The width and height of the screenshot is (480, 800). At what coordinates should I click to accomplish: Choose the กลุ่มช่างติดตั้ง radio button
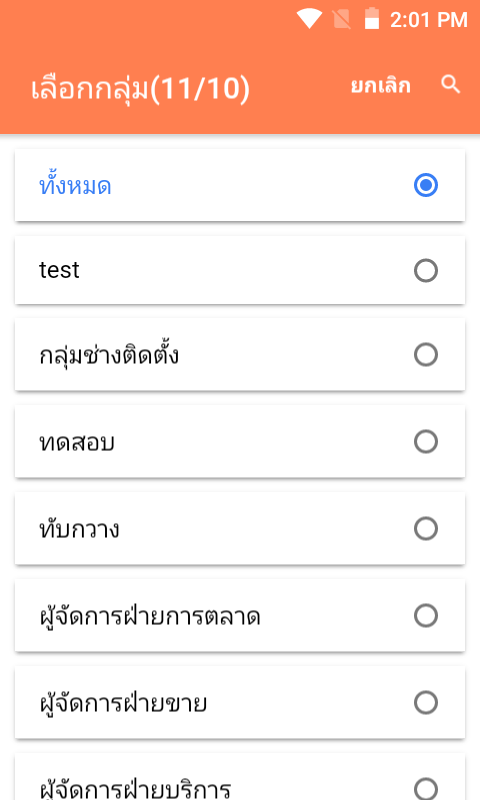(425, 355)
